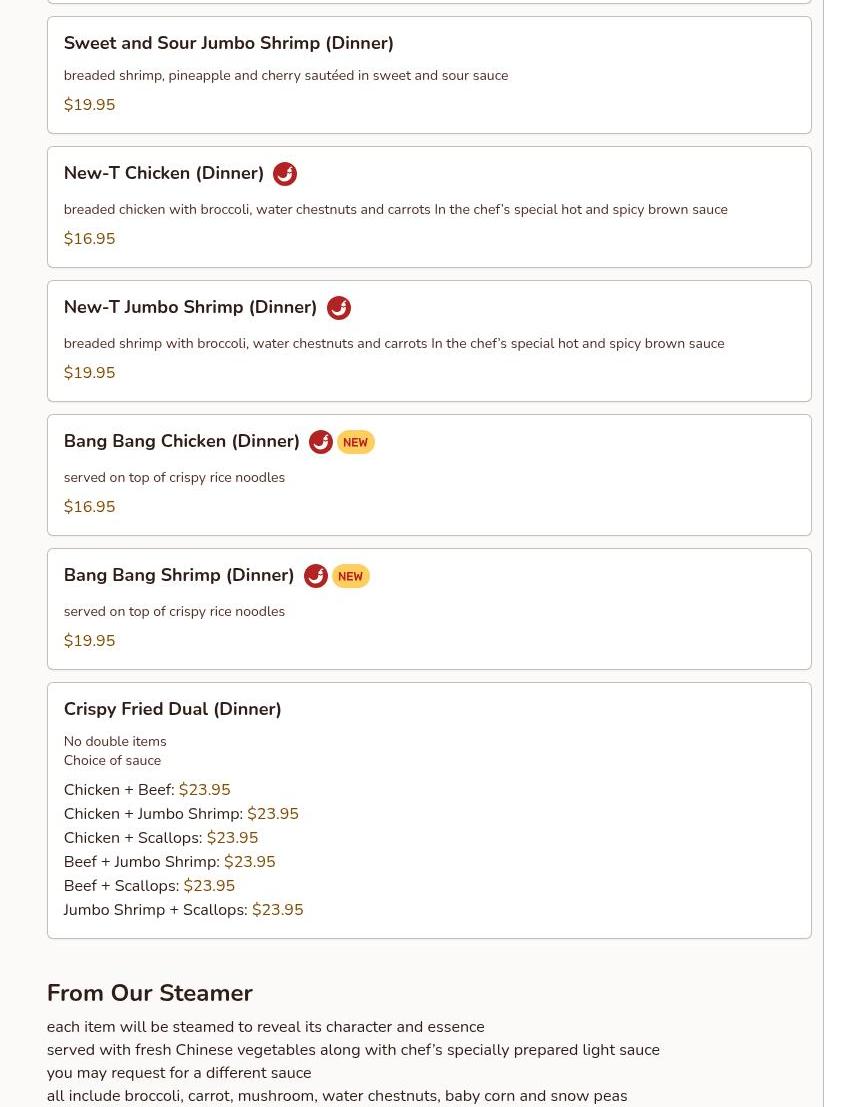
Task: Choose Jumbo Shrimp + Scallops option
Action: point(184,909)
